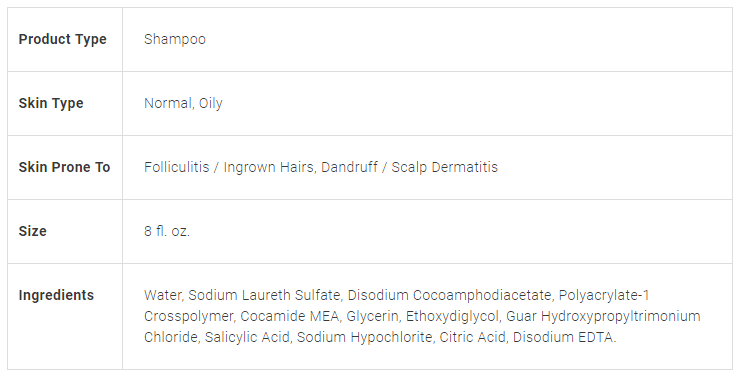Click the Skin Prone To label
The width and height of the screenshot is (743, 379).
click(64, 167)
